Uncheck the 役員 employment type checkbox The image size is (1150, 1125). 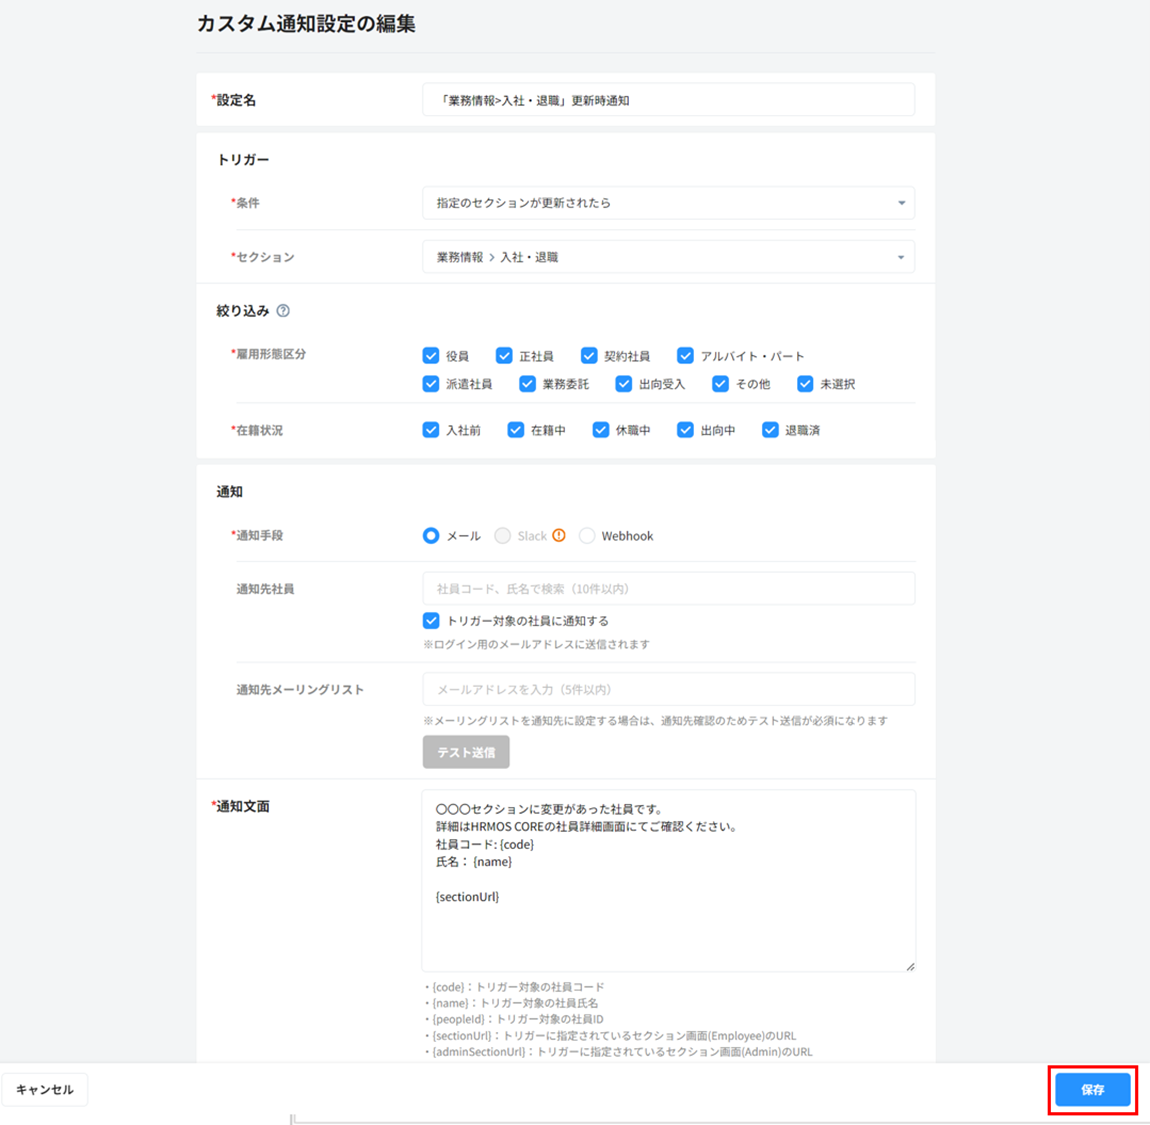click(x=431, y=356)
